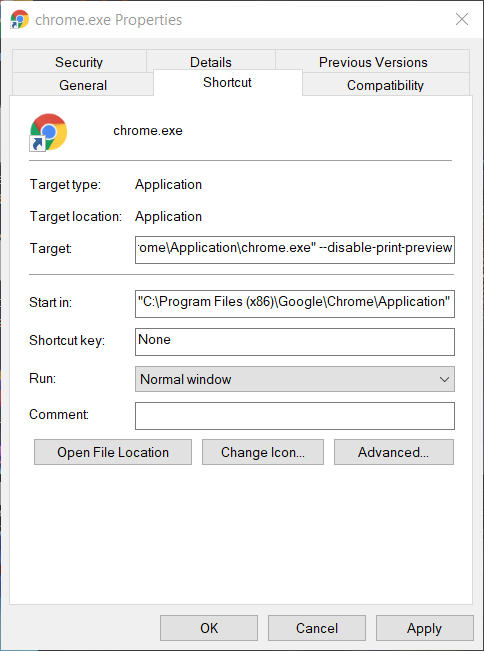484x651 pixels.
Task: Open the Details tab
Action: pyautogui.click(x=210, y=62)
